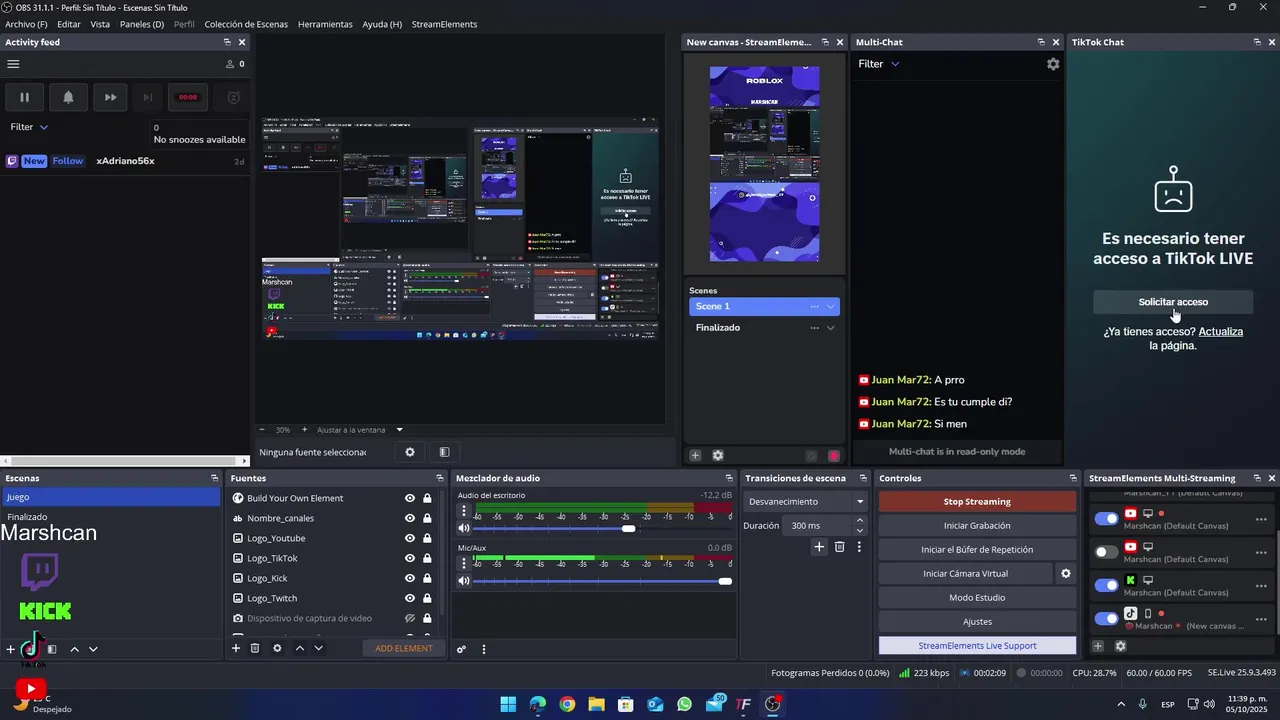The height and width of the screenshot is (720, 1280).
Task: Open the Activity feed hamburger menu
Action: (13, 64)
